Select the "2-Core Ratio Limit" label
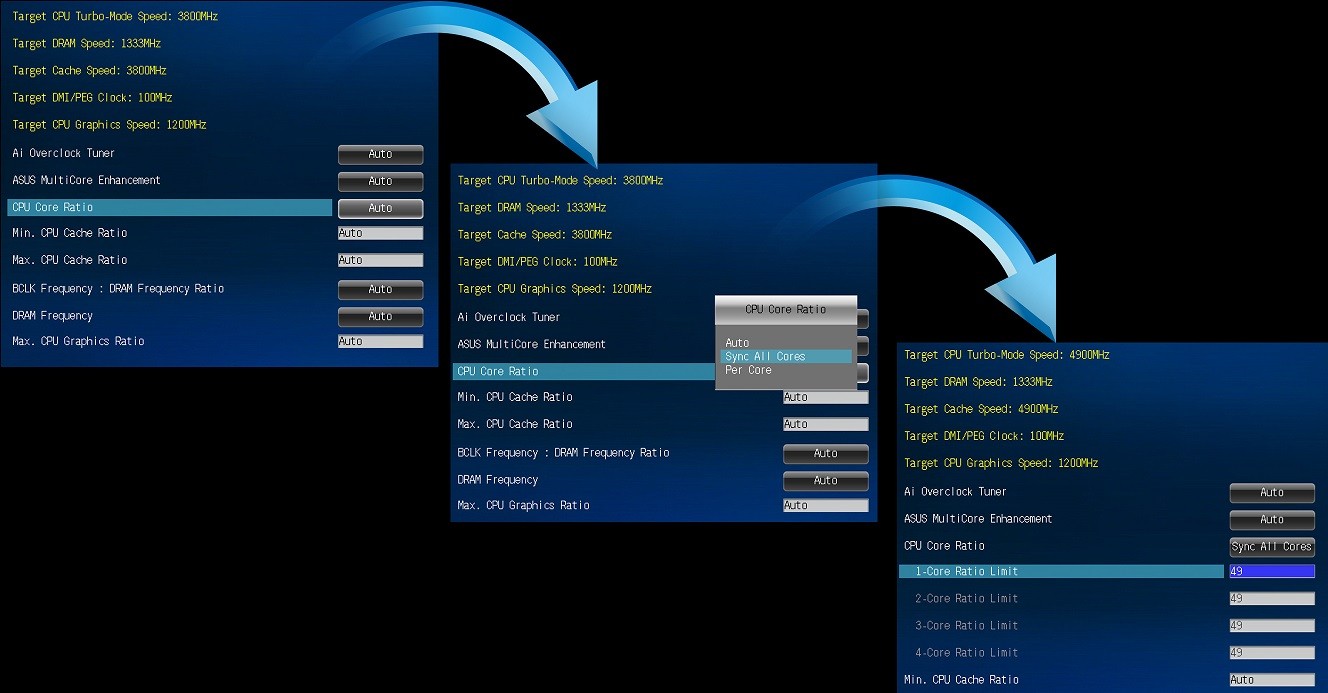The height and width of the screenshot is (693, 1328). click(966, 599)
